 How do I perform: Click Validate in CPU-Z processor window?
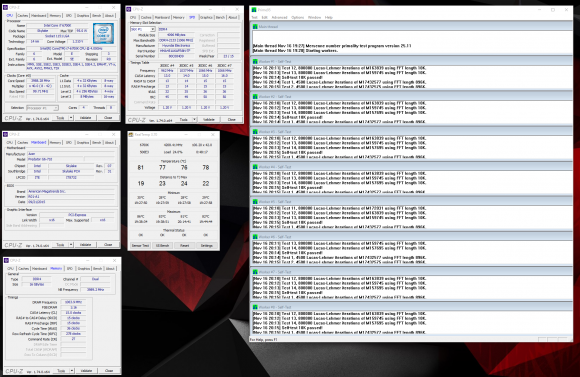tap(85, 118)
